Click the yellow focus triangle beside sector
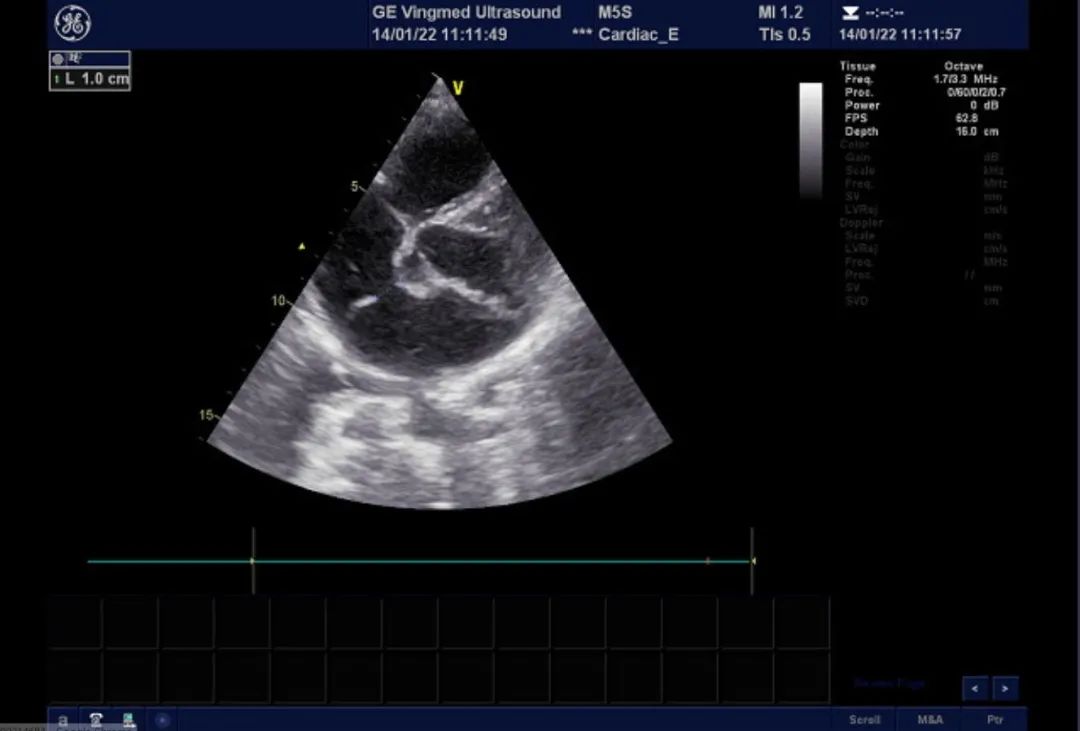 tap(303, 245)
